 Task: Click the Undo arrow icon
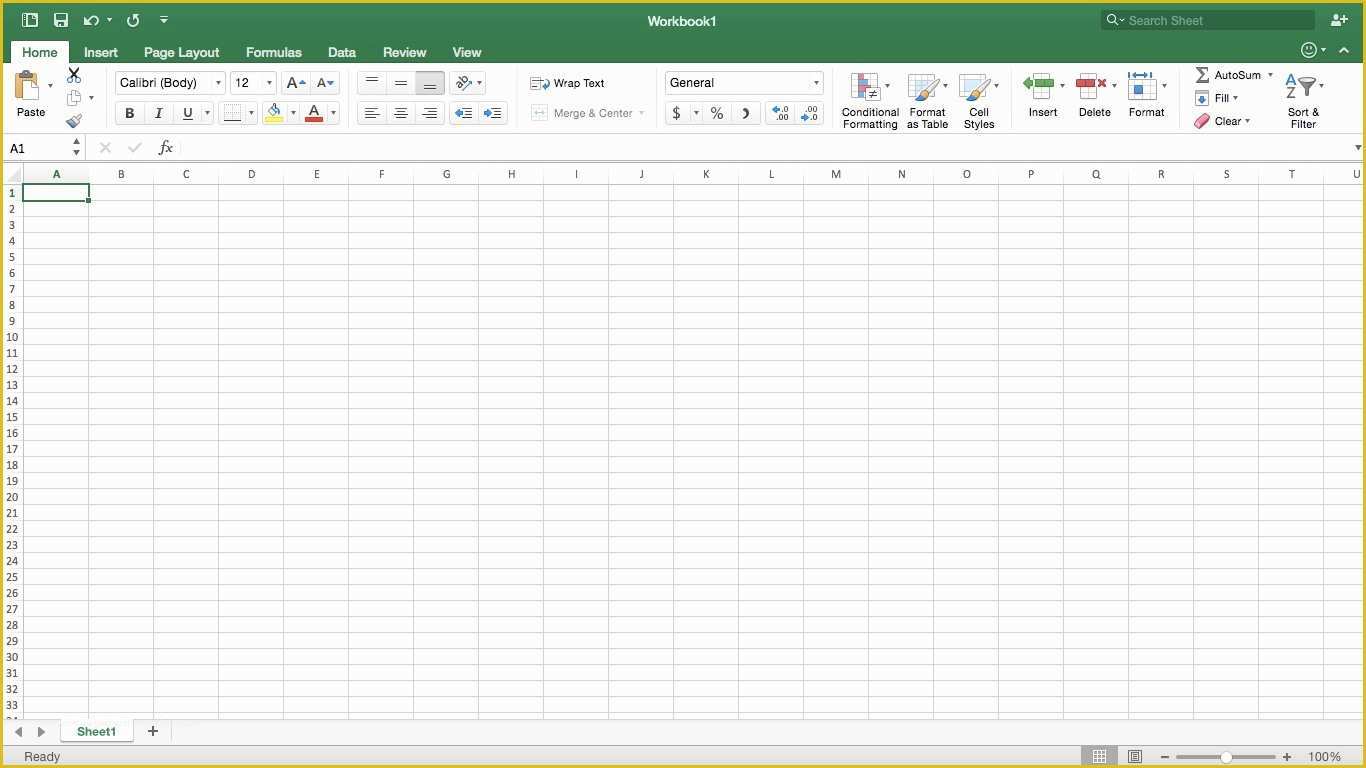pyautogui.click(x=91, y=20)
